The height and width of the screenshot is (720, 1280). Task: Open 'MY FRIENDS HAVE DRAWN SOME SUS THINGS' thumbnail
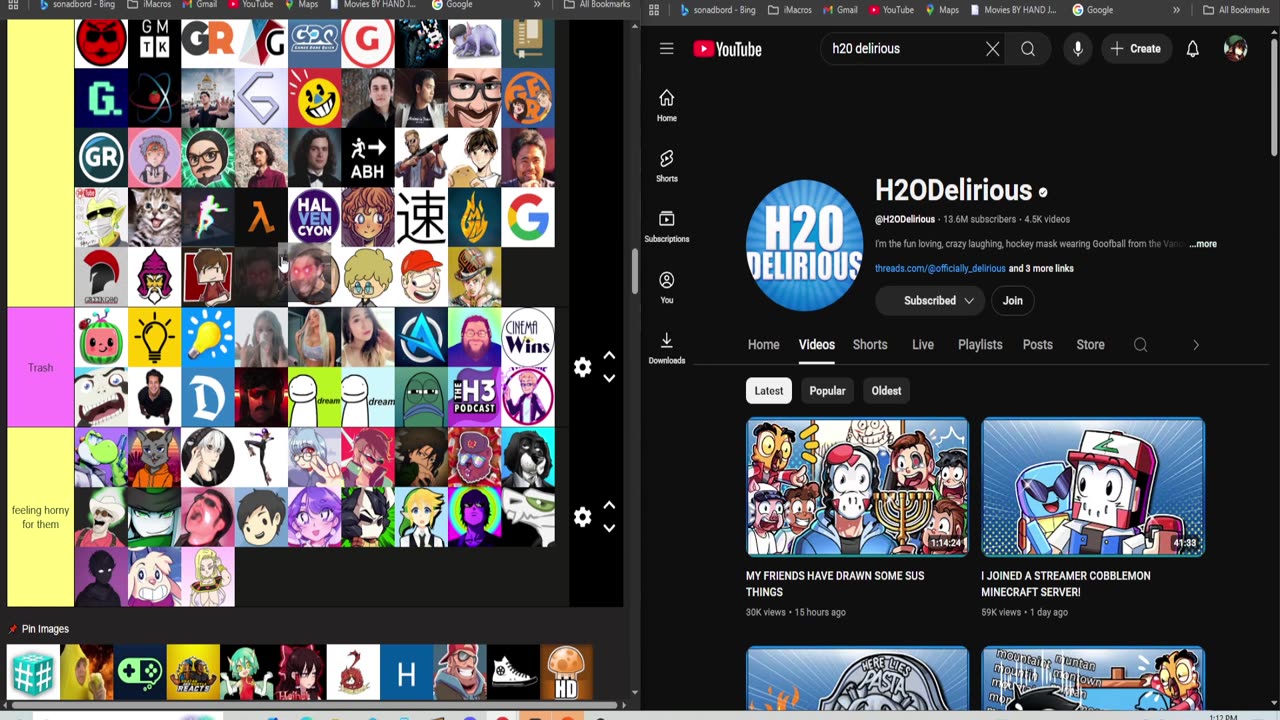(857, 487)
